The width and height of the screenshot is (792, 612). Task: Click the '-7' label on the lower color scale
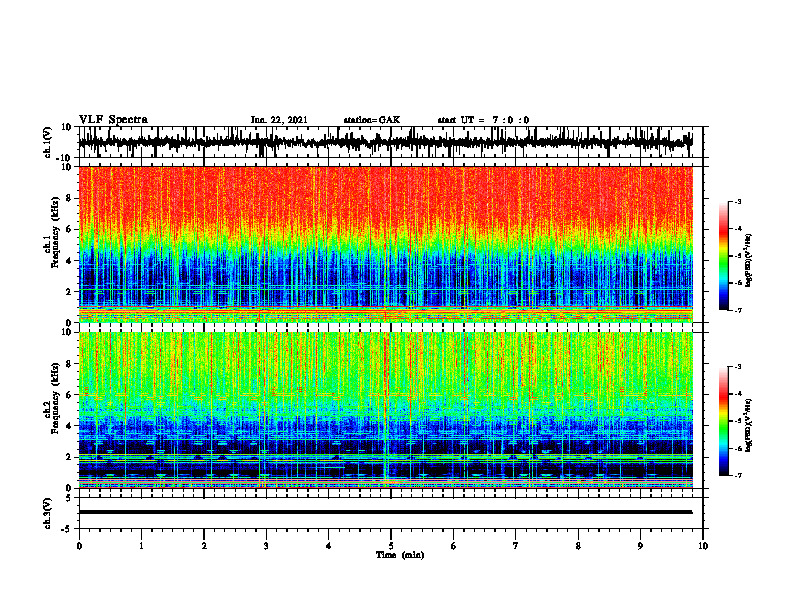click(x=738, y=475)
